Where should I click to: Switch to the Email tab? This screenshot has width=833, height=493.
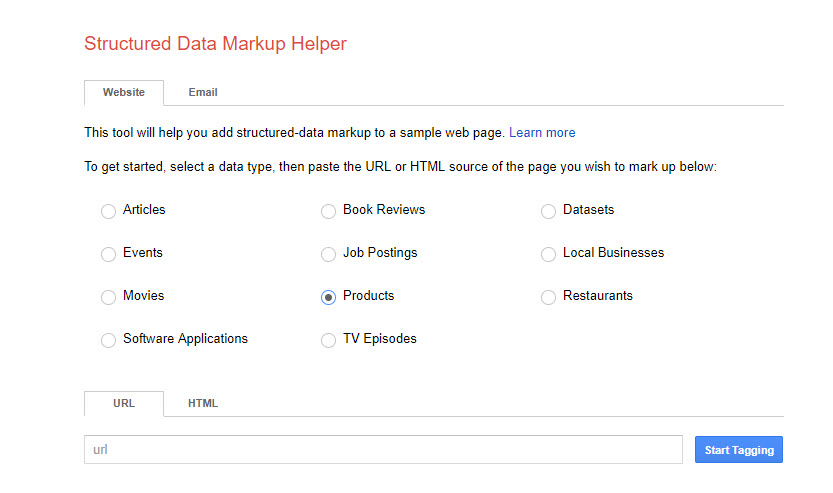[x=203, y=92]
